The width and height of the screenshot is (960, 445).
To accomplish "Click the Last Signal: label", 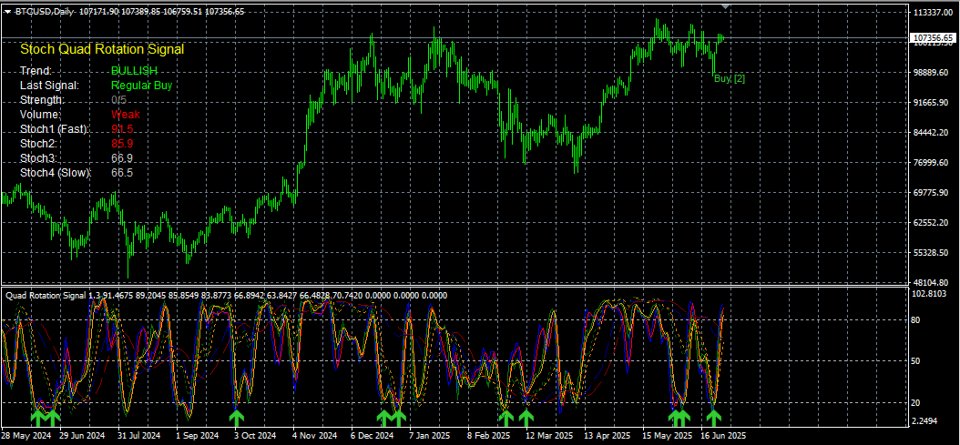I will (x=50, y=85).
